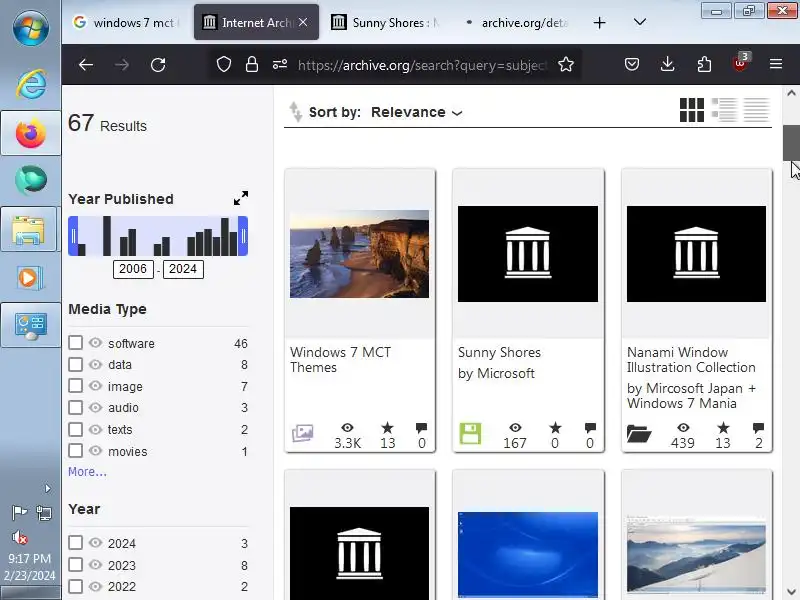Open the snowy mountain thumbnail

point(696,554)
